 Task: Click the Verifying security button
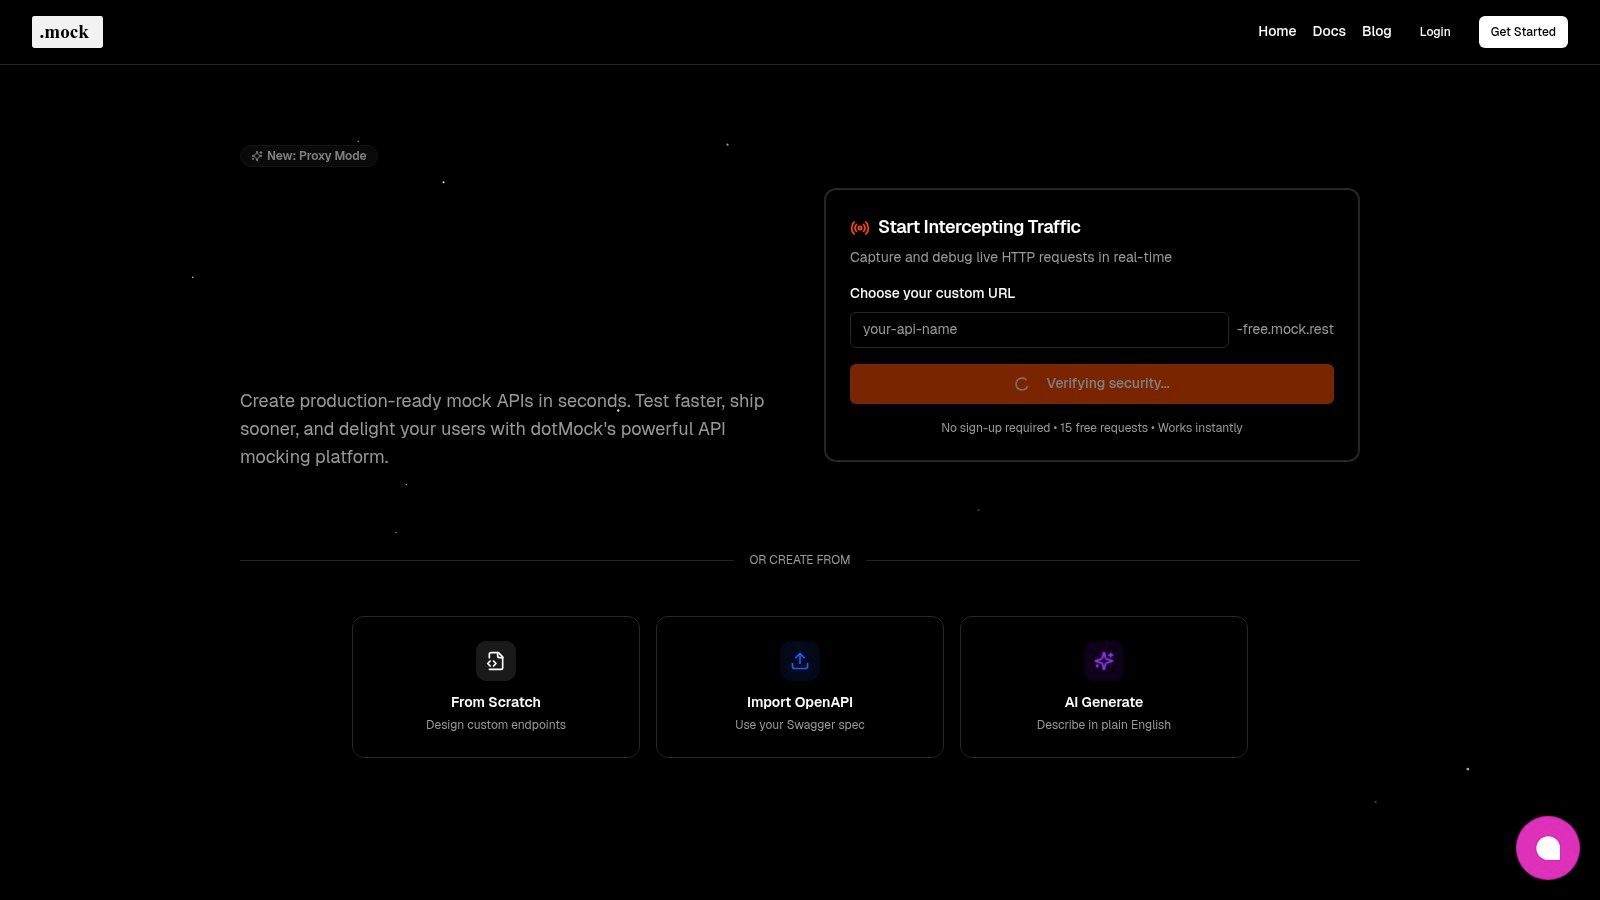click(x=1092, y=383)
